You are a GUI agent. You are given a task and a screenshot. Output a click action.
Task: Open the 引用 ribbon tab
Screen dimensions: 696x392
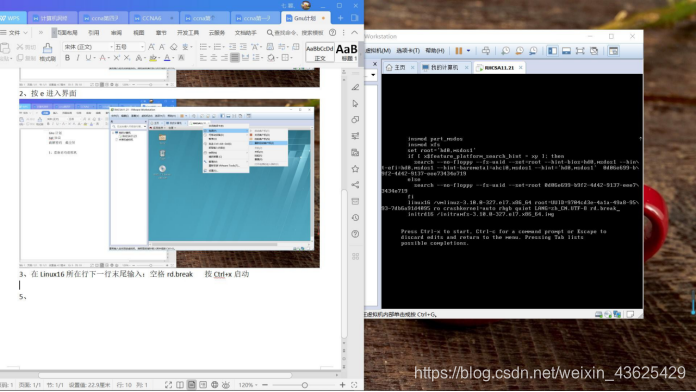point(94,33)
